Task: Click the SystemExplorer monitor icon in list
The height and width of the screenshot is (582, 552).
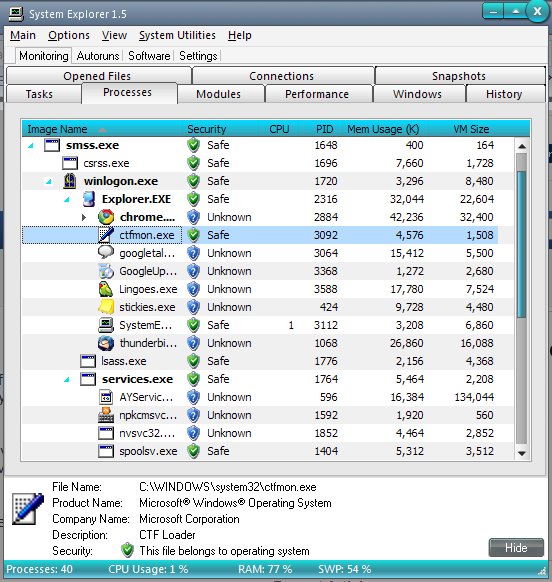Action: [x=106, y=325]
